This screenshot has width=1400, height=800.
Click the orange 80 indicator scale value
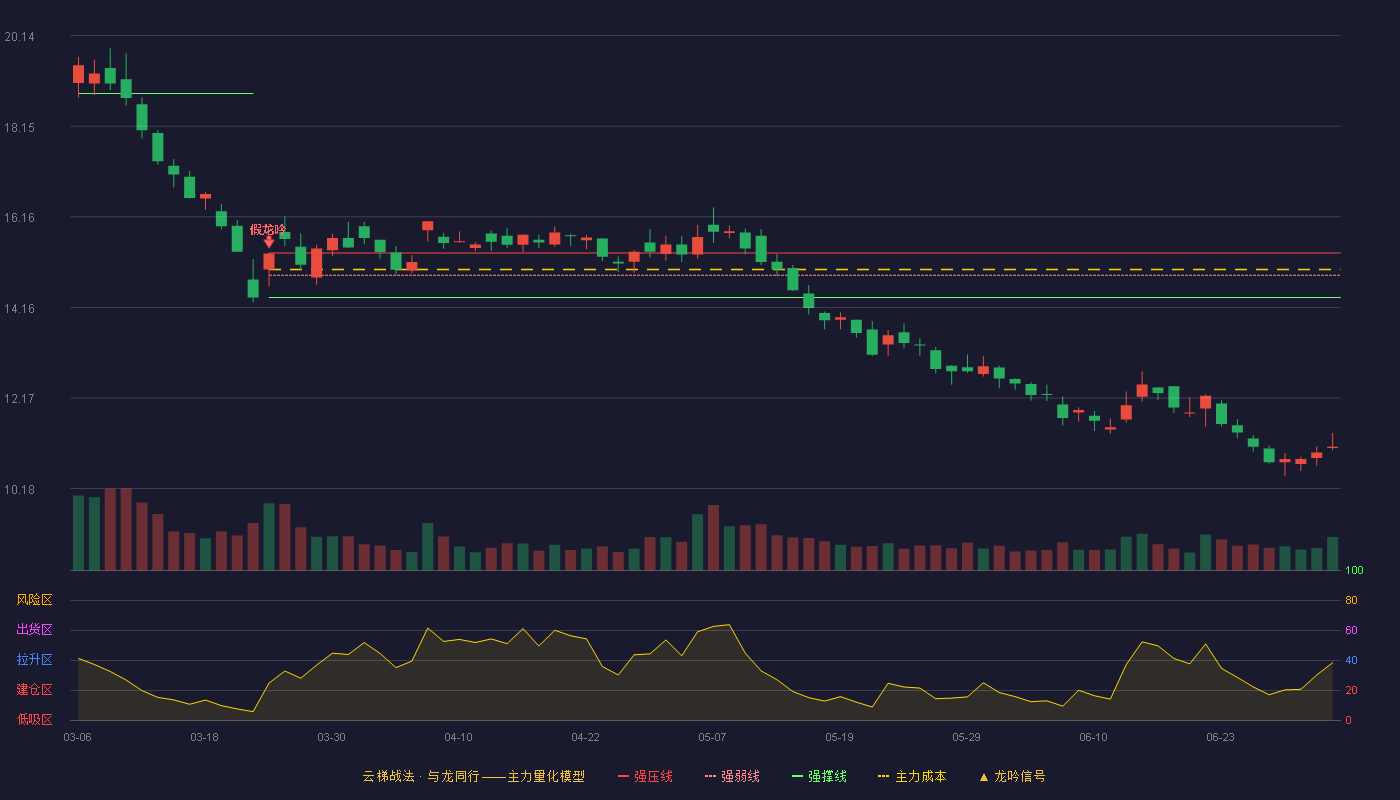1351,600
